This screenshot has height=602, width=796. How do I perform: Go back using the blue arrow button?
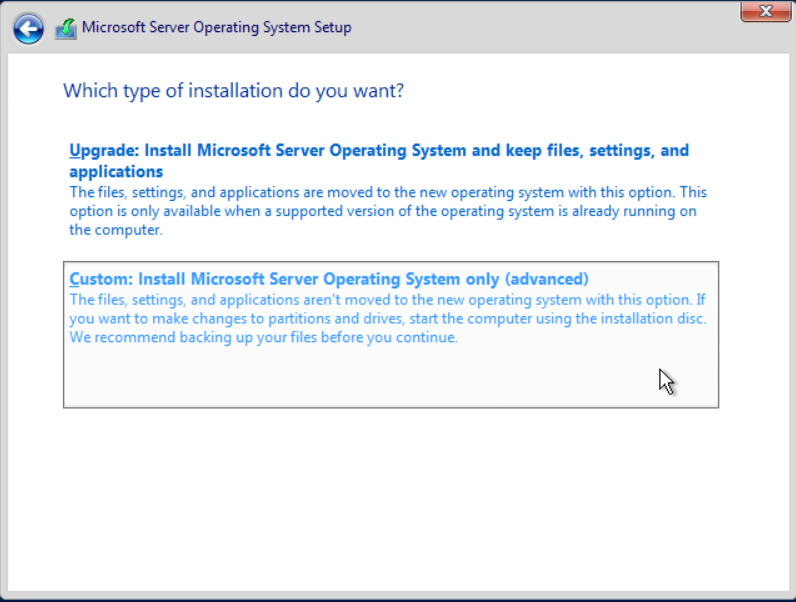28,29
